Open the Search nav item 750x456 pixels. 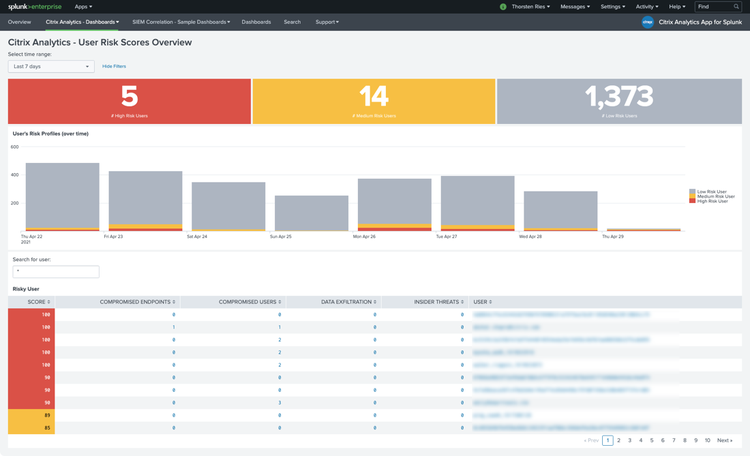tap(292, 22)
